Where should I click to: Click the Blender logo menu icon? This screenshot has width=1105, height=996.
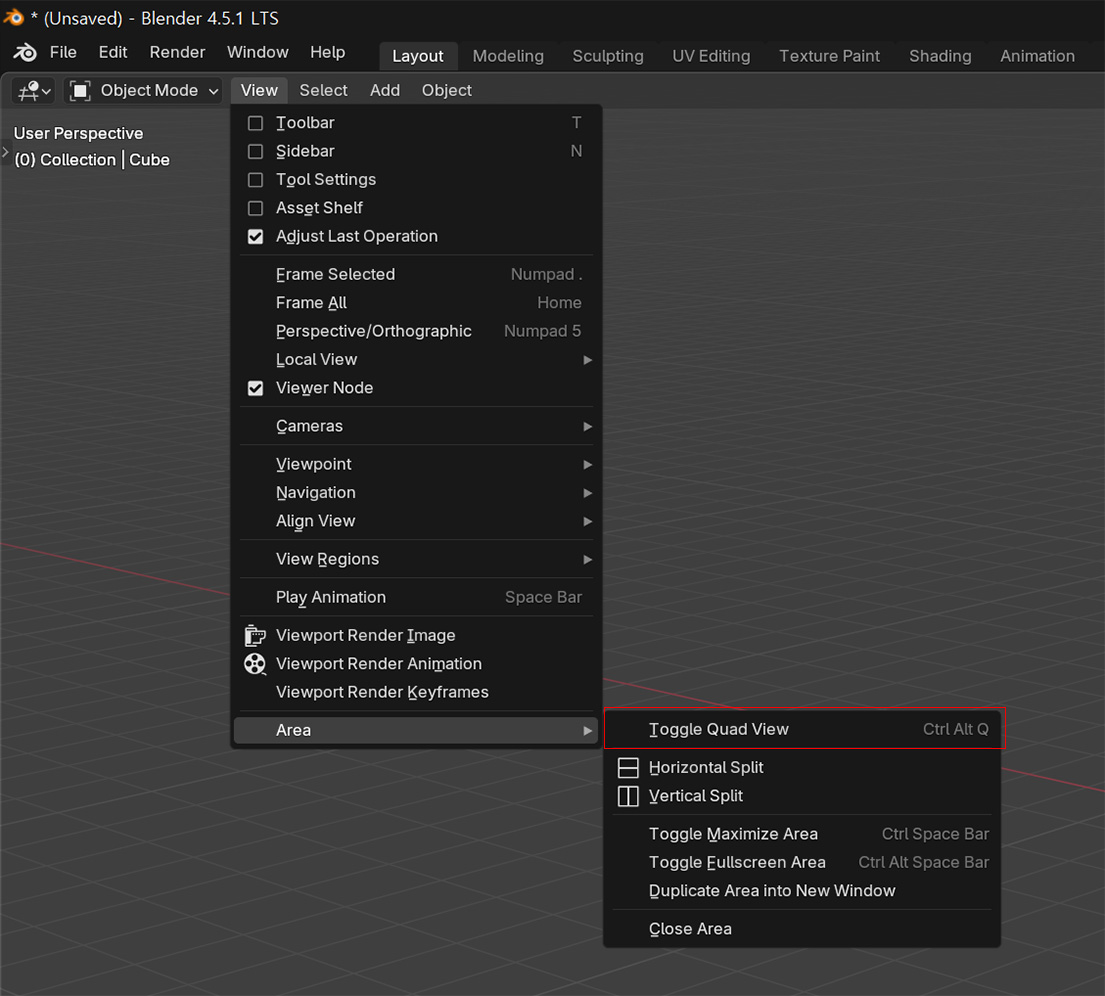(25, 52)
